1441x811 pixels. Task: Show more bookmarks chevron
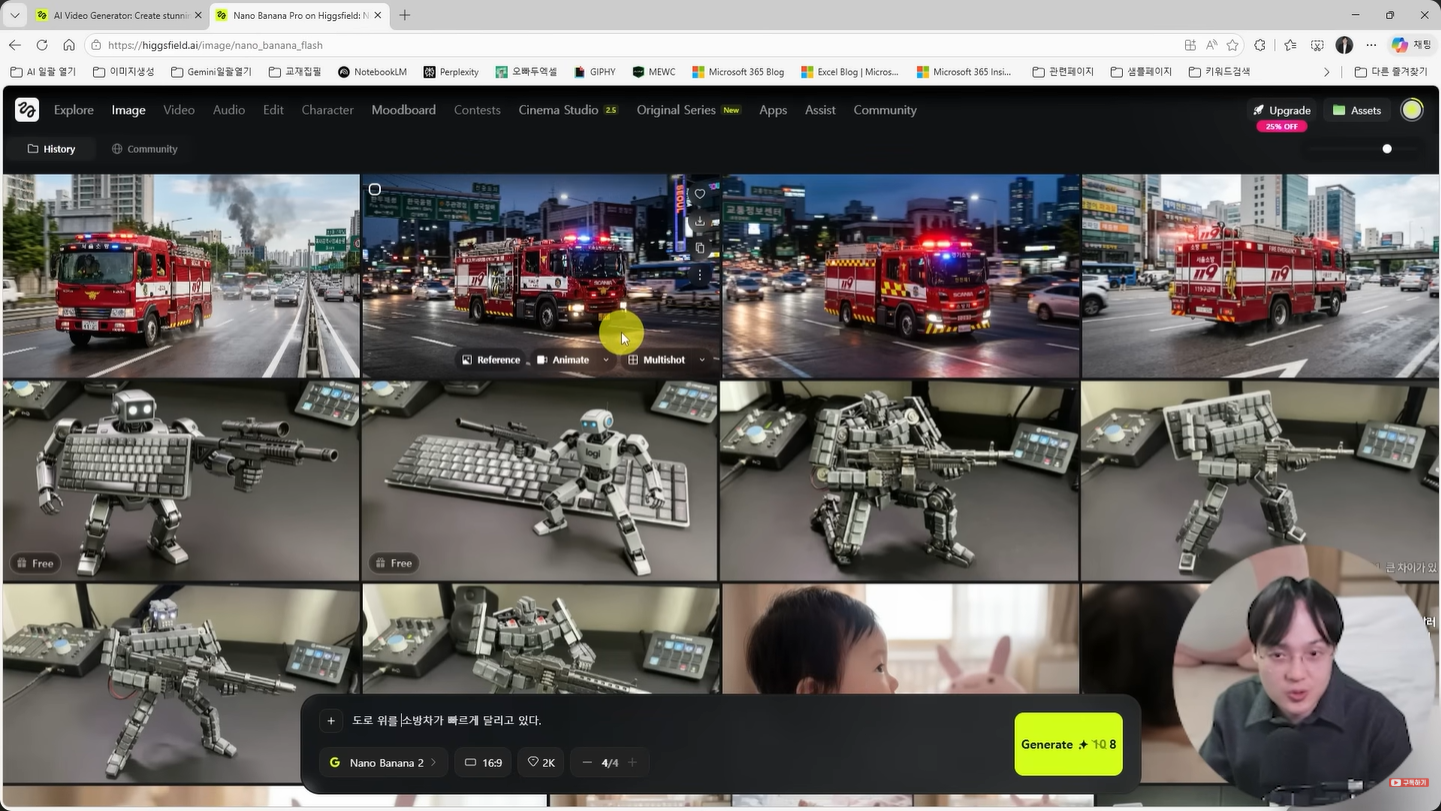coord(1327,72)
